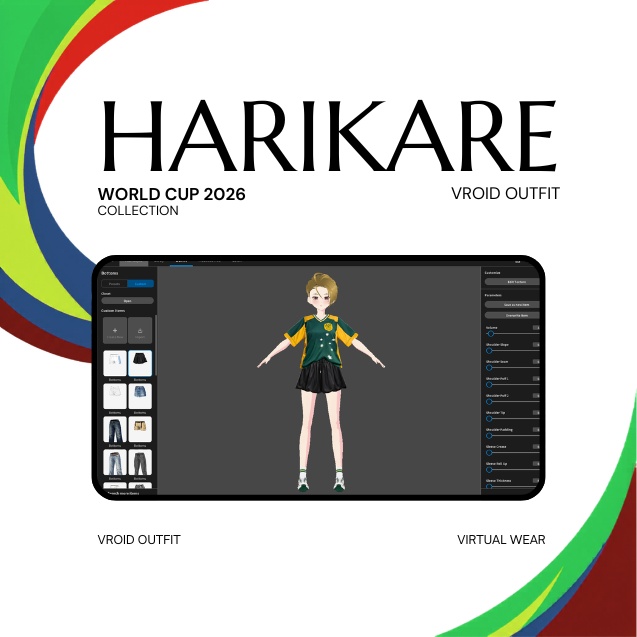Select the khaki shorts bottoms thumbnail
This screenshot has width=637, height=637.
pos(140,429)
